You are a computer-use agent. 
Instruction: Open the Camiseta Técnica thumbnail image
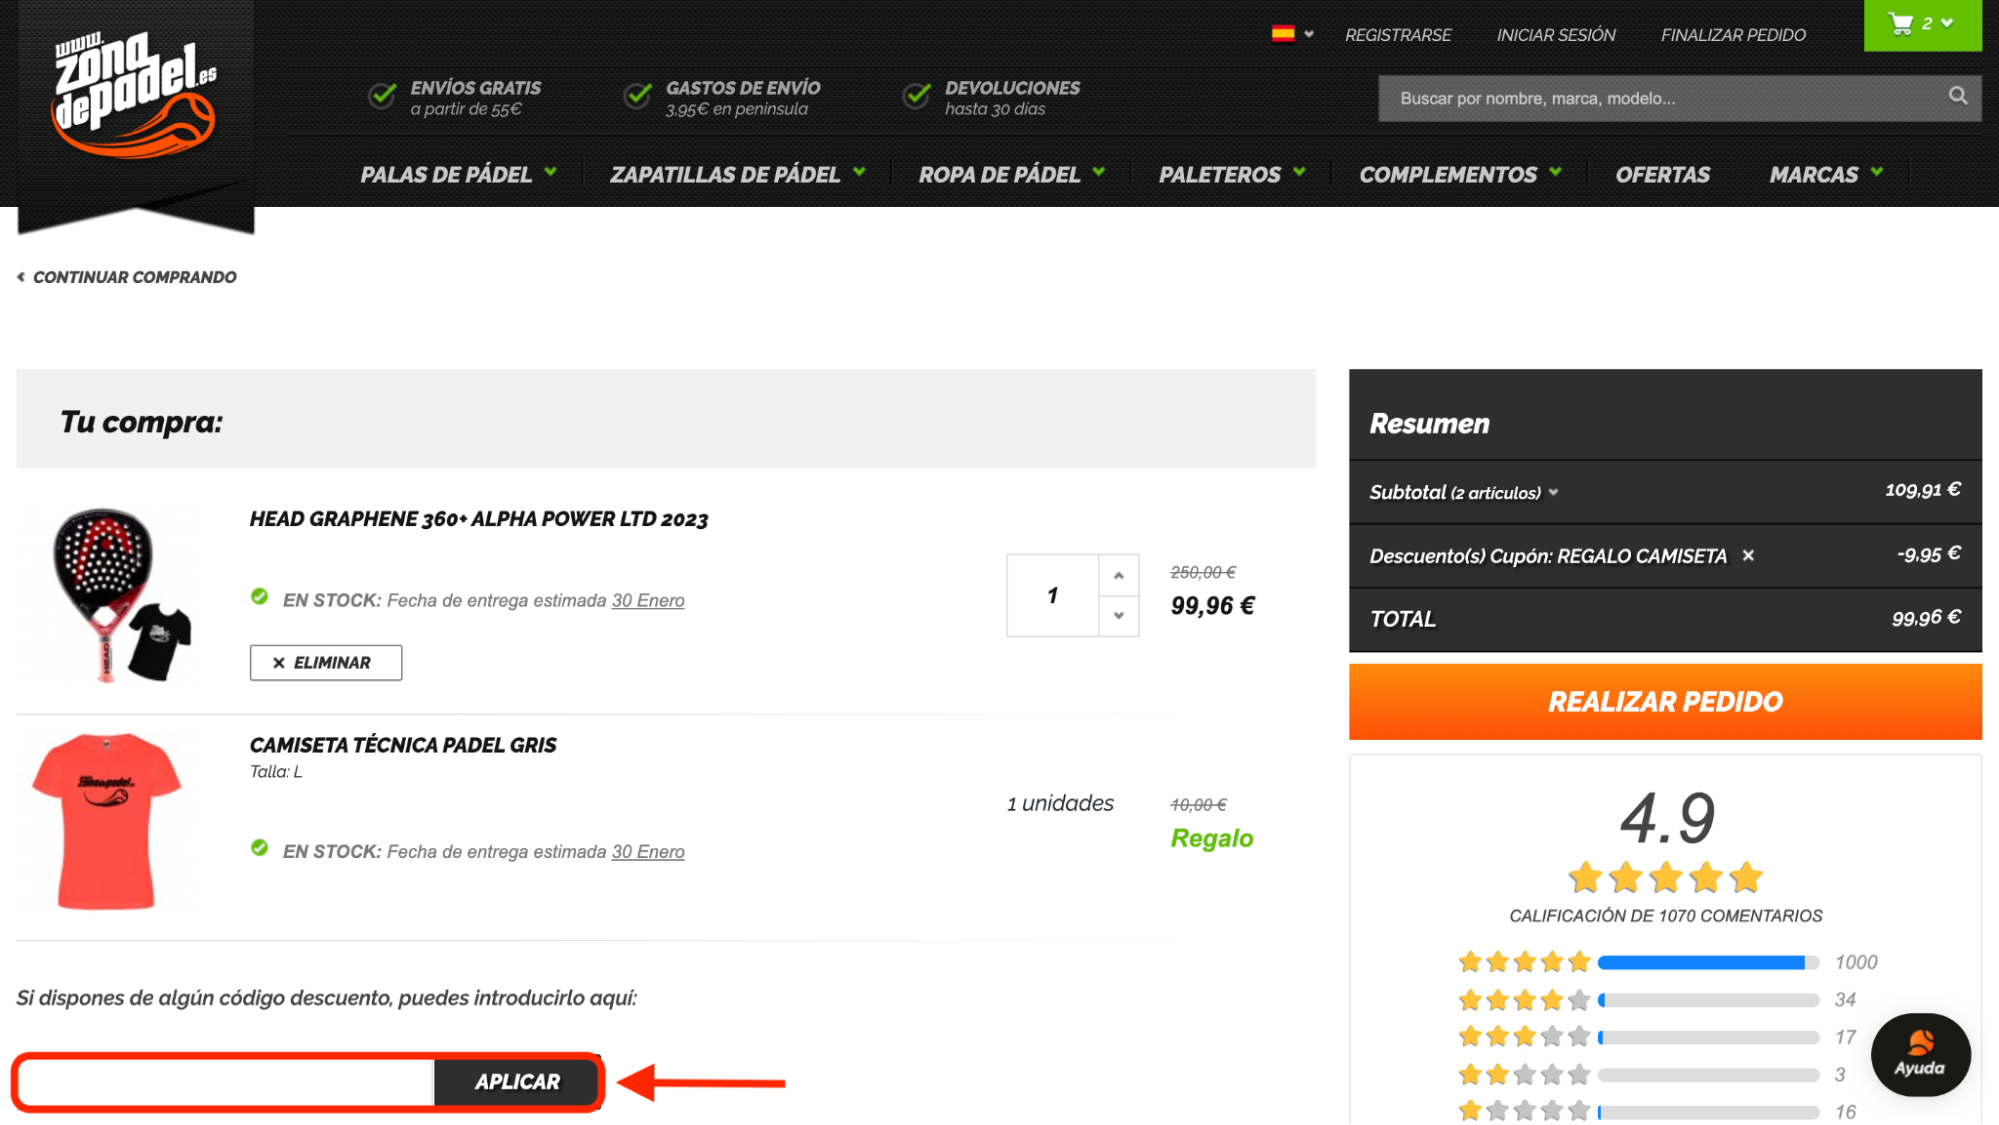tap(107, 822)
